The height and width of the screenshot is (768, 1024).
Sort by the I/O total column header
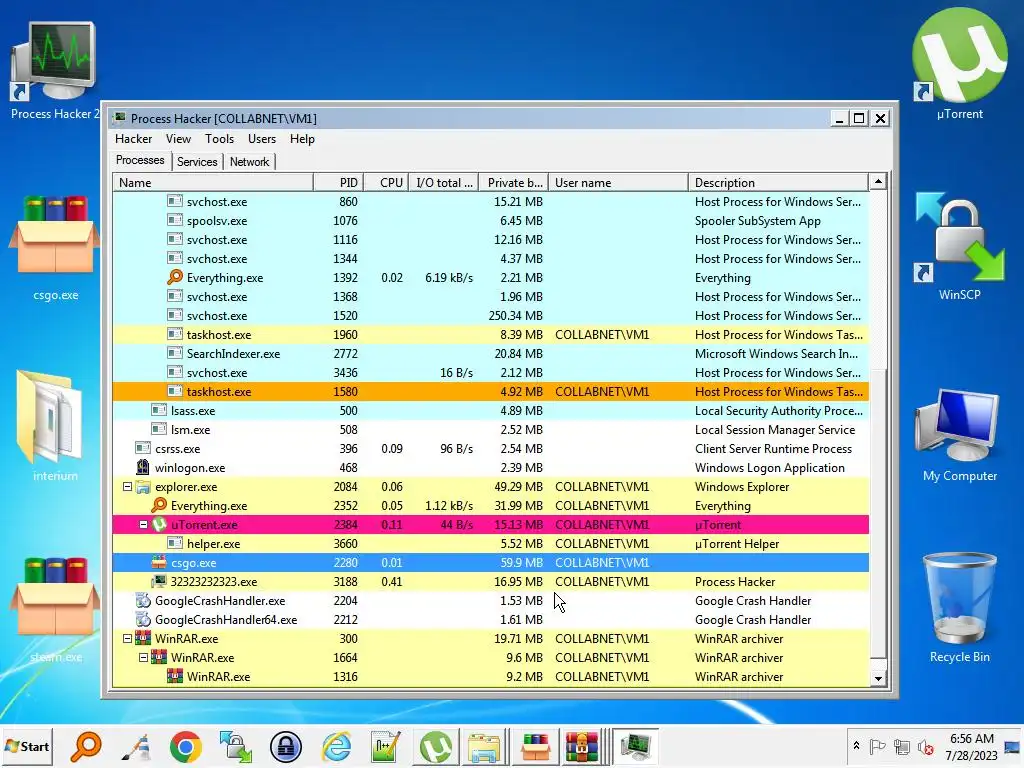[444, 183]
